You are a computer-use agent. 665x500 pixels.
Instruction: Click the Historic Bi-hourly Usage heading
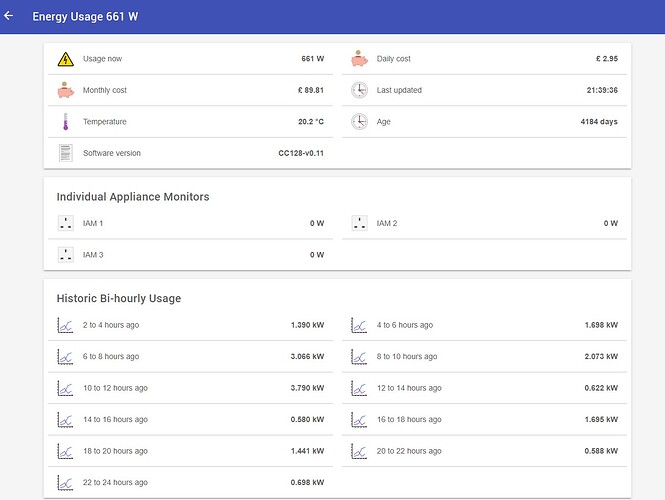coord(119,299)
